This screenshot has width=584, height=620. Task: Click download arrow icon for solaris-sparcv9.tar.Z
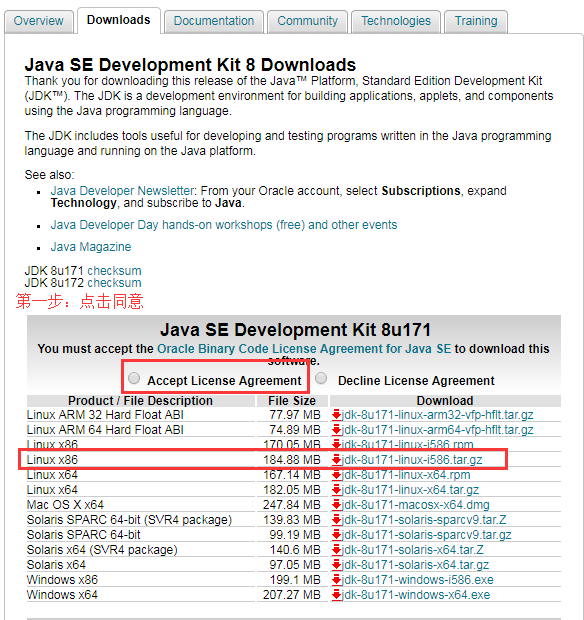pyautogui.click(x=336, y=520)
